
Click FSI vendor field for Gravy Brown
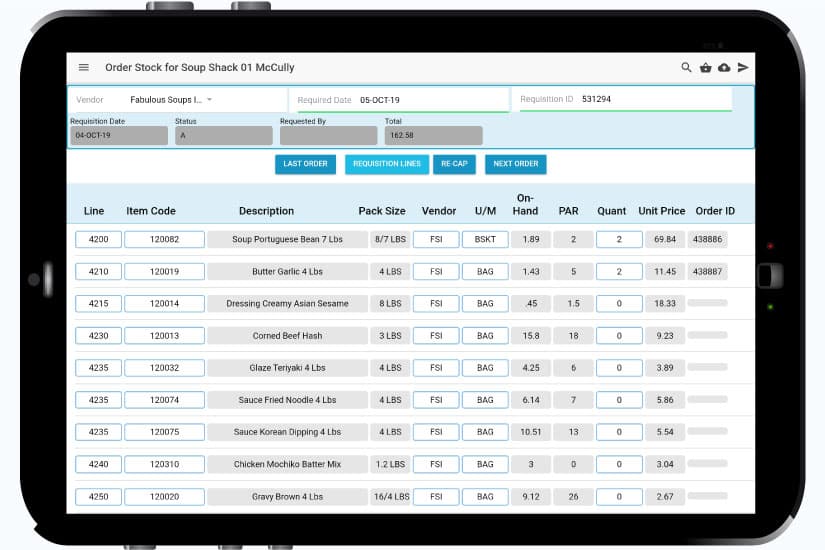(x=436, y=497)
